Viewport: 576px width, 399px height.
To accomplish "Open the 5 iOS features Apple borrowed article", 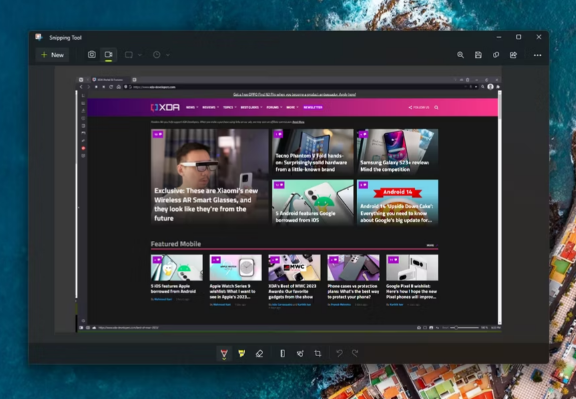I will 177,278.
